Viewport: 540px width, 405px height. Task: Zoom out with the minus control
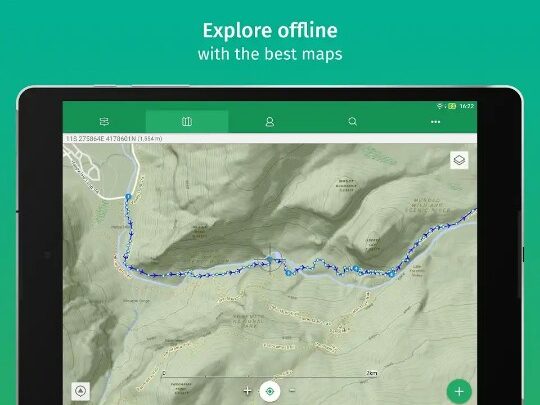click(x=292, y=391)
